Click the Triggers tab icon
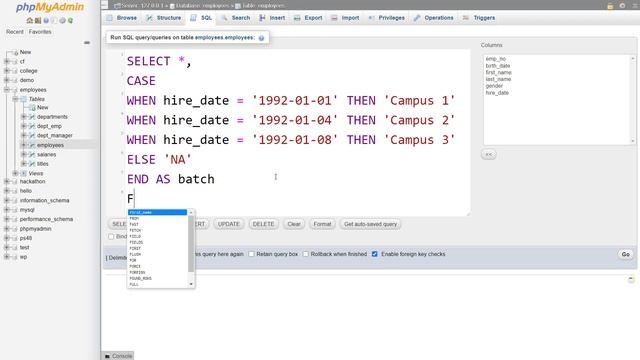640x360 pixels. (466, 18)
